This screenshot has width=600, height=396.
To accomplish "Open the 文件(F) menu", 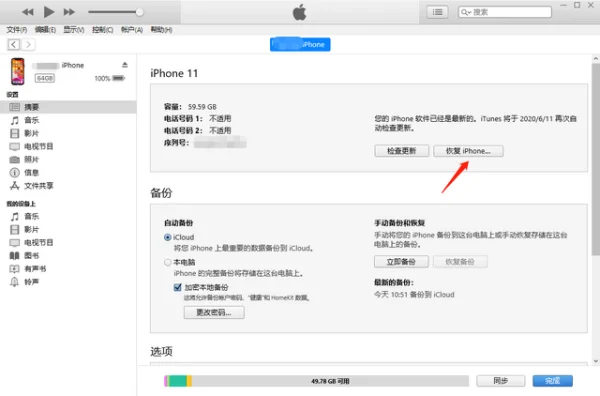I will pos(16,29).
